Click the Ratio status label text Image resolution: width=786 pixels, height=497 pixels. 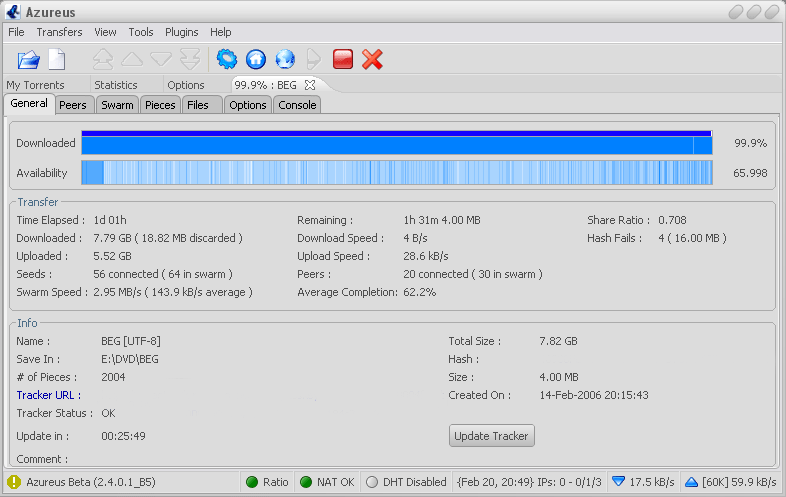(276, 482)
